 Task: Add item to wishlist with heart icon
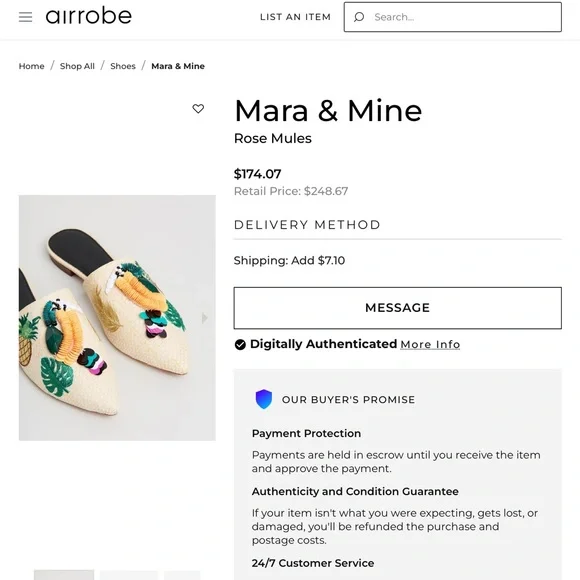(198, 108)
